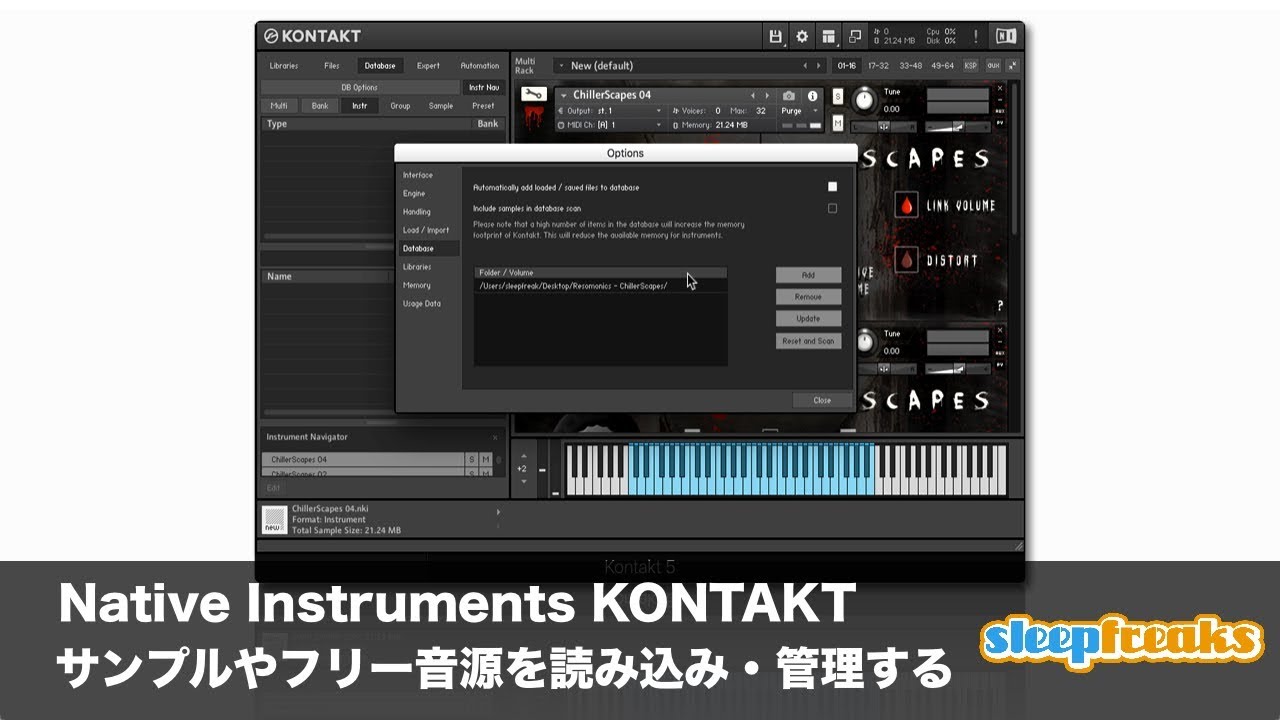The height and width of the screenshot is (720, 1280).
Task: Click the camera snapshot icon on ChillerScapes 04
Action: (x=789, y=96)
